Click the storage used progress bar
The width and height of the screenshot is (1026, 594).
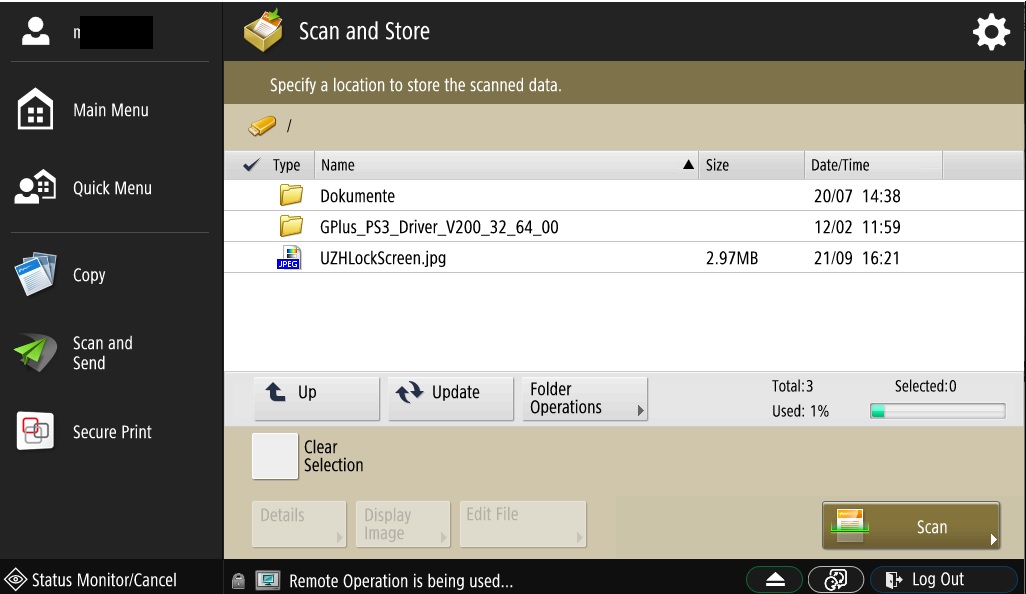pyautogui.click(x=937, y=411)
